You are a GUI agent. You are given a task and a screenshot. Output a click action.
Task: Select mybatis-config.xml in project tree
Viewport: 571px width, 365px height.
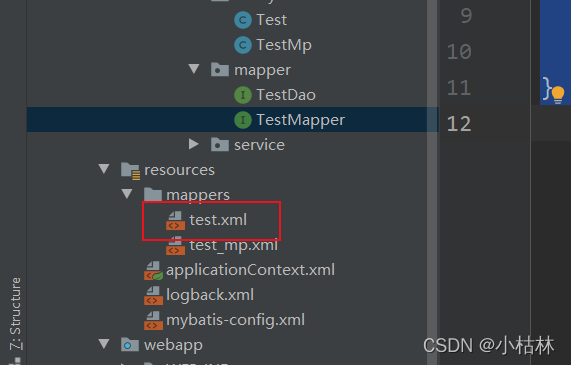pos(235,320)
